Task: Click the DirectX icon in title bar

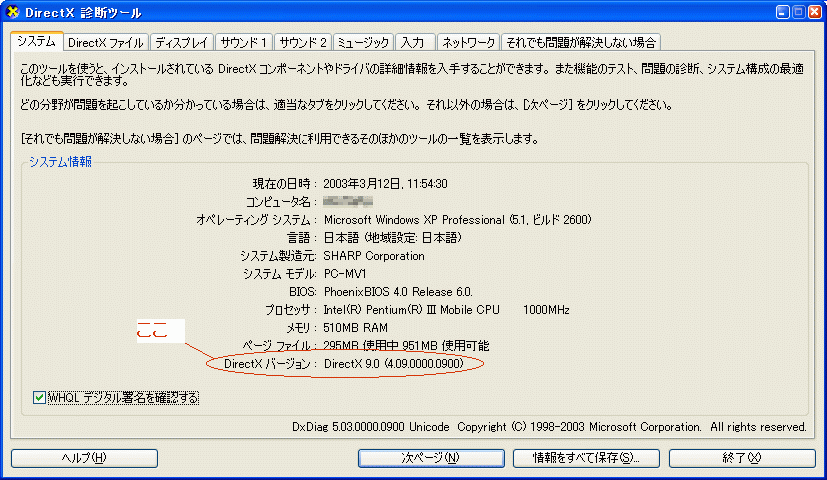Action: (x=12, y=12)
